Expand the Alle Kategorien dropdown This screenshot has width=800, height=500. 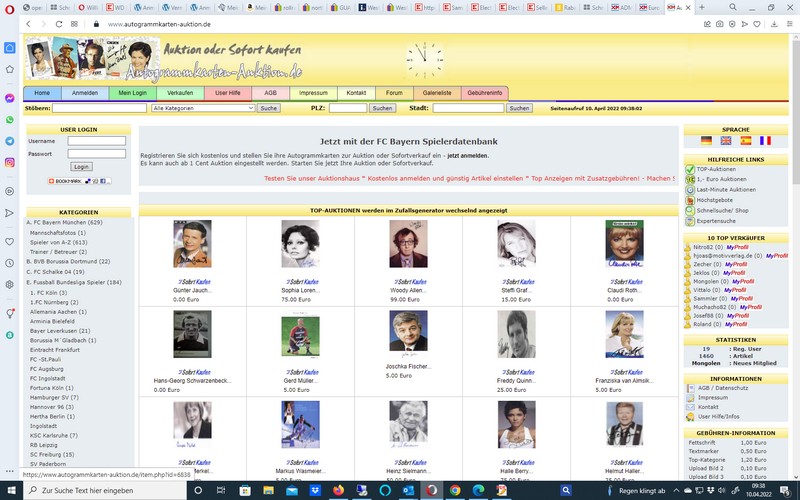pos(203,108)
